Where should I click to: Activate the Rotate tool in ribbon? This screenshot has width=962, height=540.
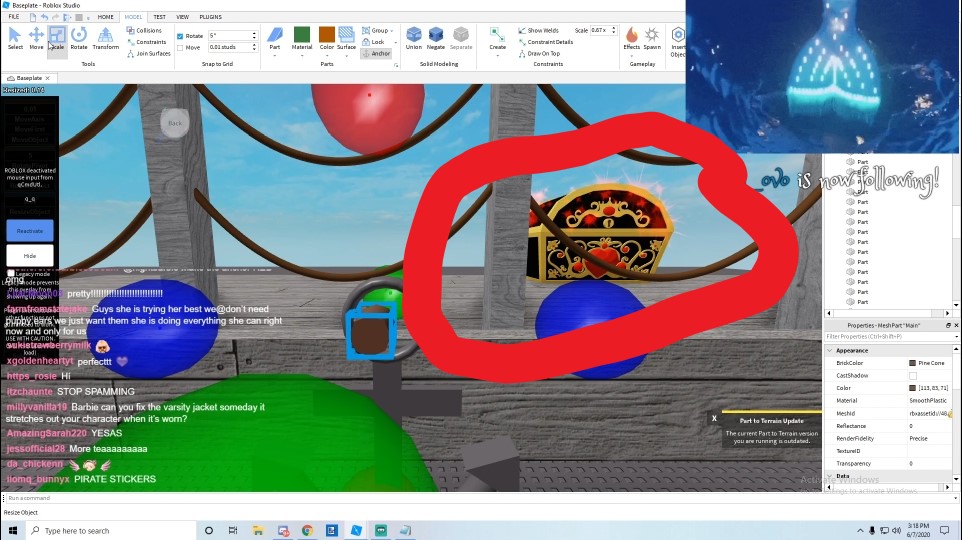[x=79, y=38]
